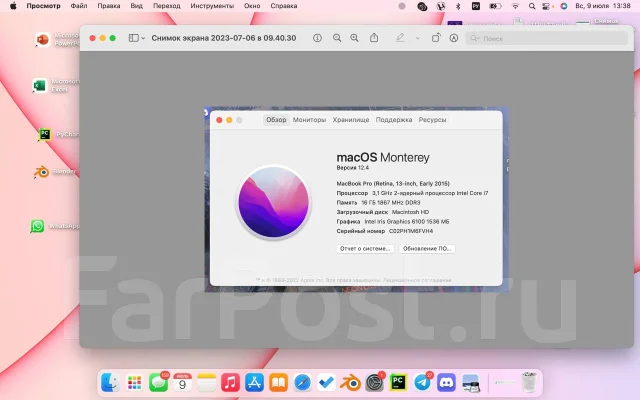The width and height of the screenshot is (640, 400).
Task: Open the Окно menu
Action: (252, 6)
